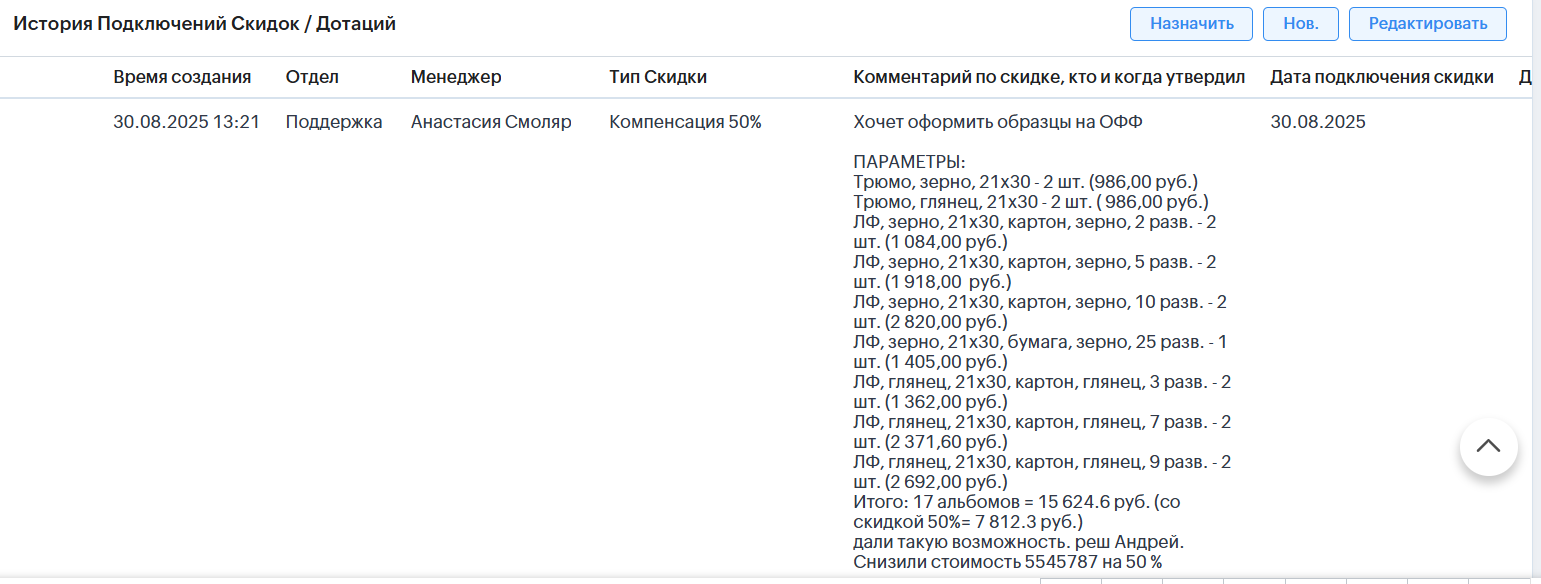Click the Назначить button

[1191, 24]
